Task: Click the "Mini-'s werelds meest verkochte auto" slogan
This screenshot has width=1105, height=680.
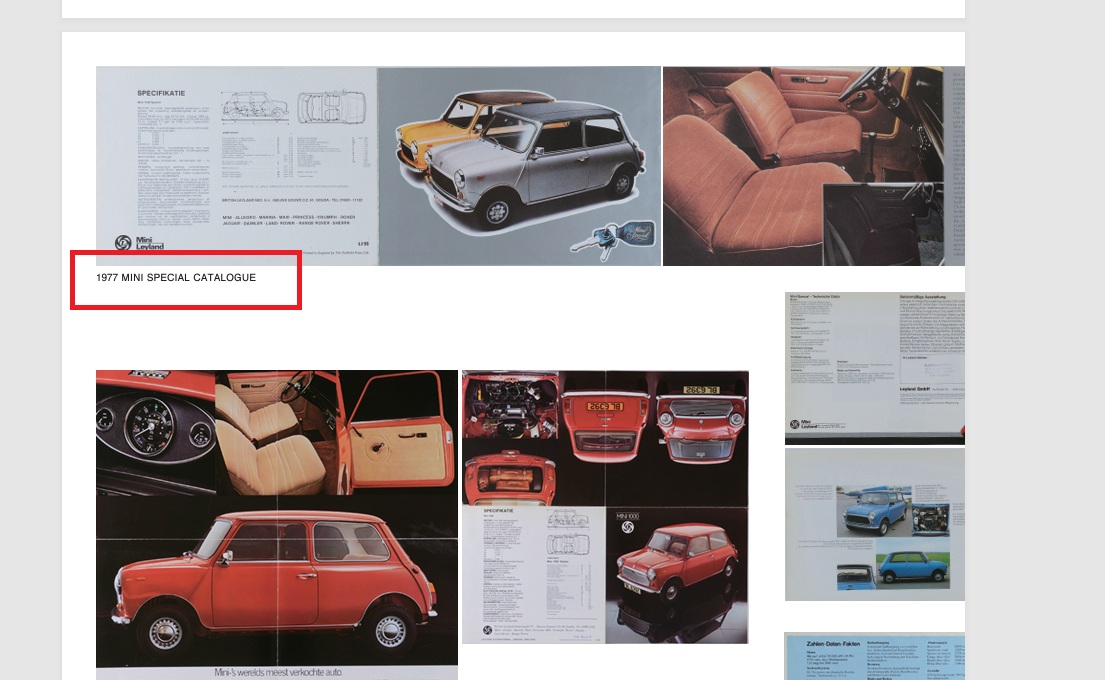Action: coord(277,672)
